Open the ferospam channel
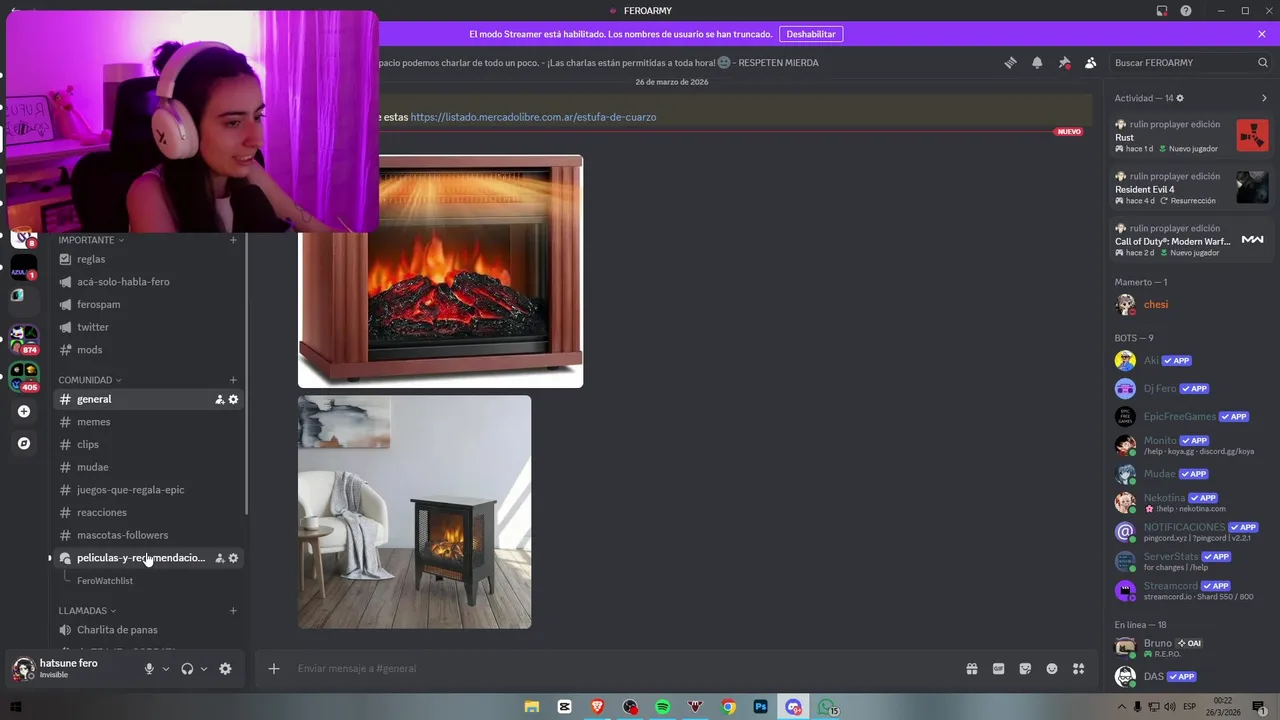 click(x=148, y=304)
